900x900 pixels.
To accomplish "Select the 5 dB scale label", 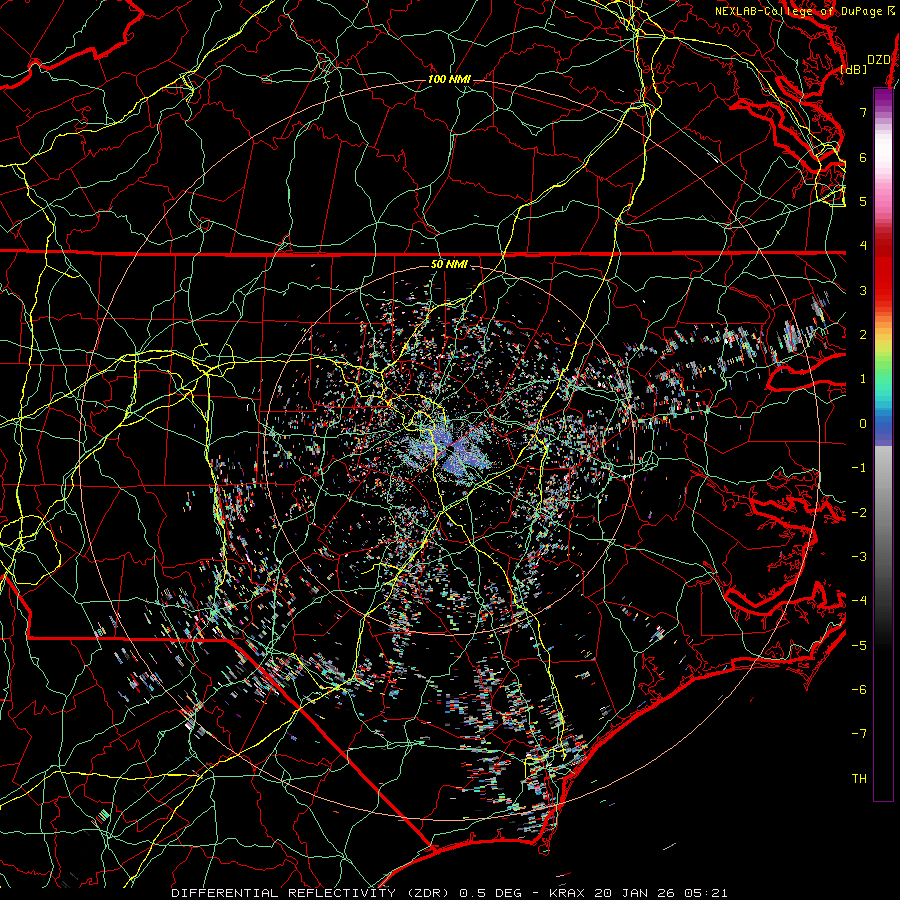I will (x=863, y=201).
